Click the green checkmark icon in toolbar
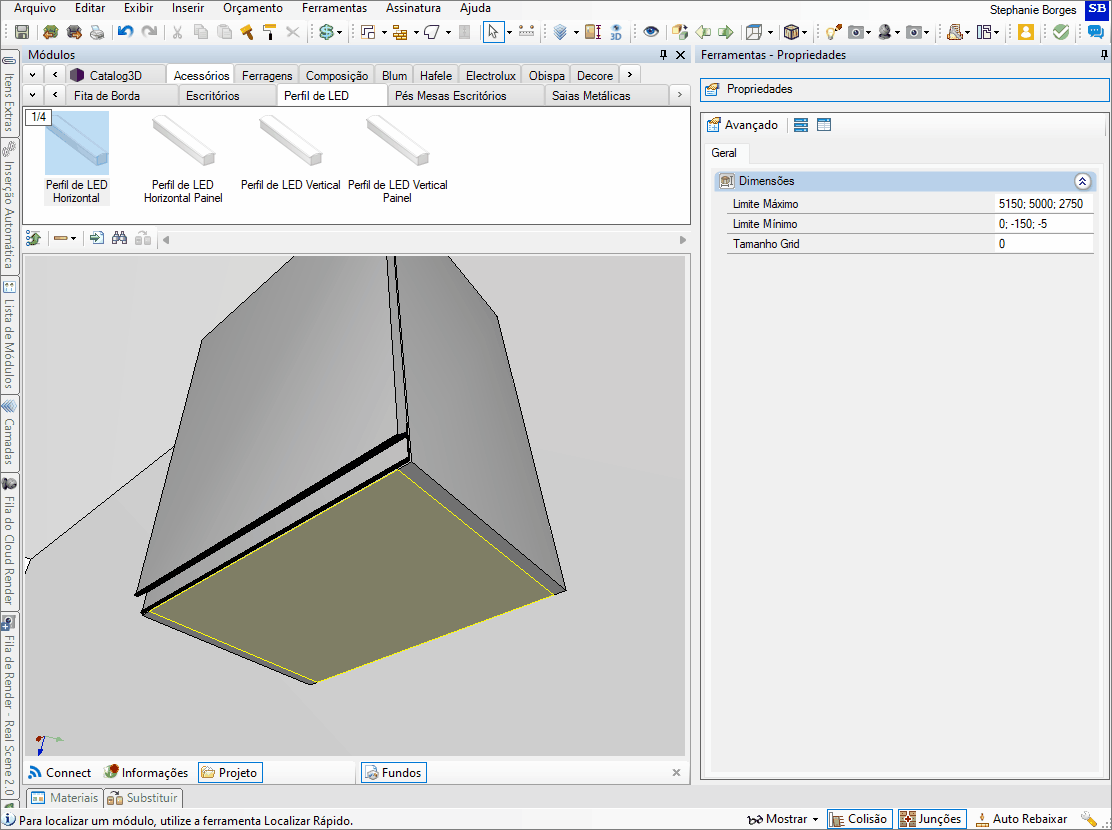This screenshot has width=1112, height=830. click(x=1061, y=32)
